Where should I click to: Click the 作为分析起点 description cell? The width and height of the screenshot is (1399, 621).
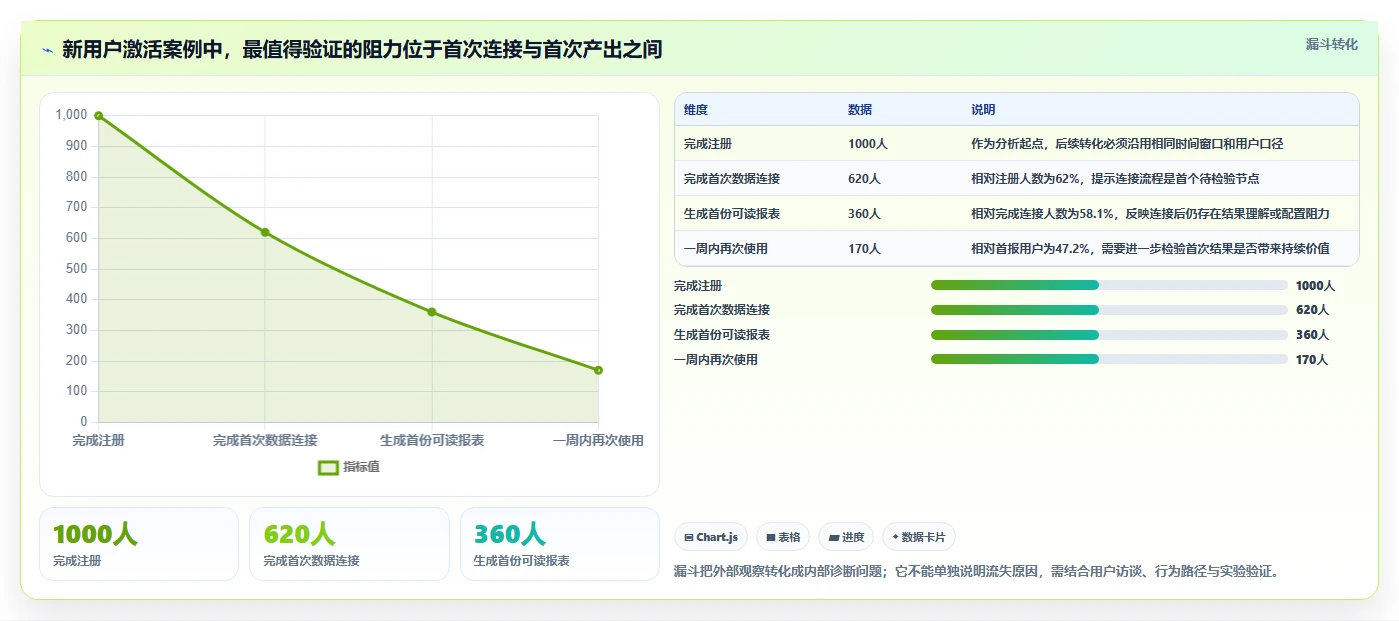(1127, 144)
